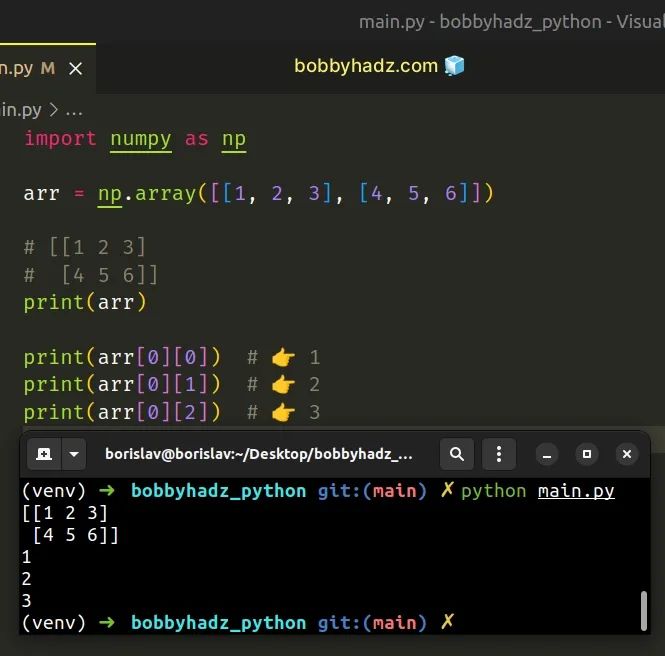Viewport: 665px width, 656px height.
Task: Open the terminal's three-dot menu
Action: pos(499,454)
